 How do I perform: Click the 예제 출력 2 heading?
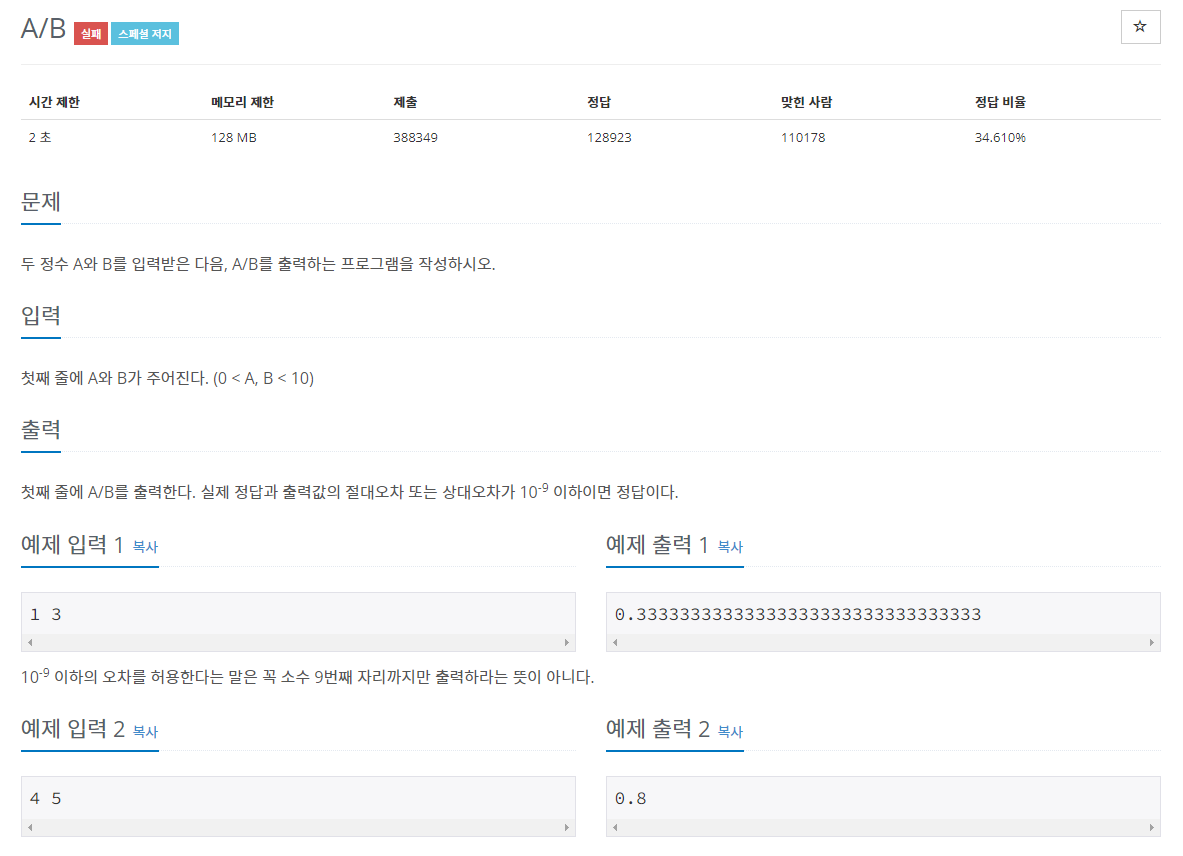(x=658, y=729)
